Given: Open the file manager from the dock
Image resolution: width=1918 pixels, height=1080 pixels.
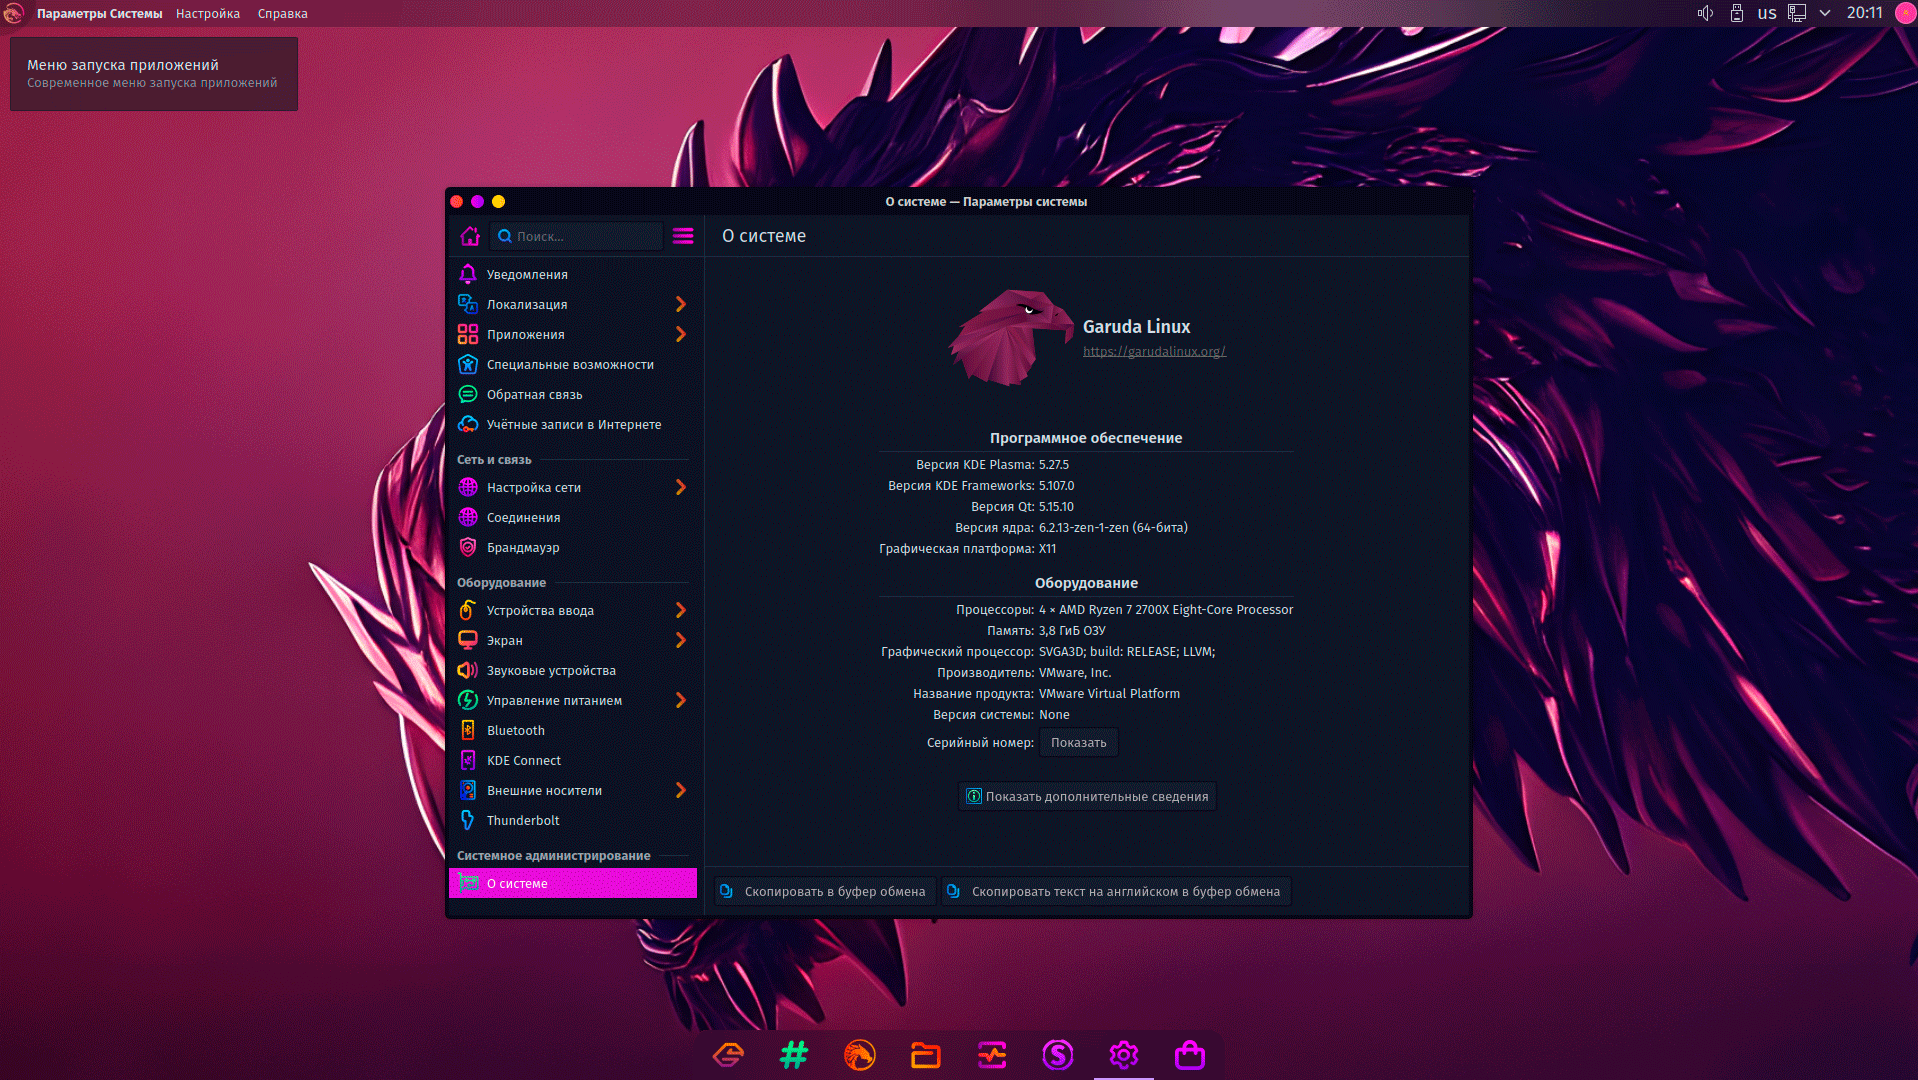Looking at the screenshot, I should [x=925, y=1055].
